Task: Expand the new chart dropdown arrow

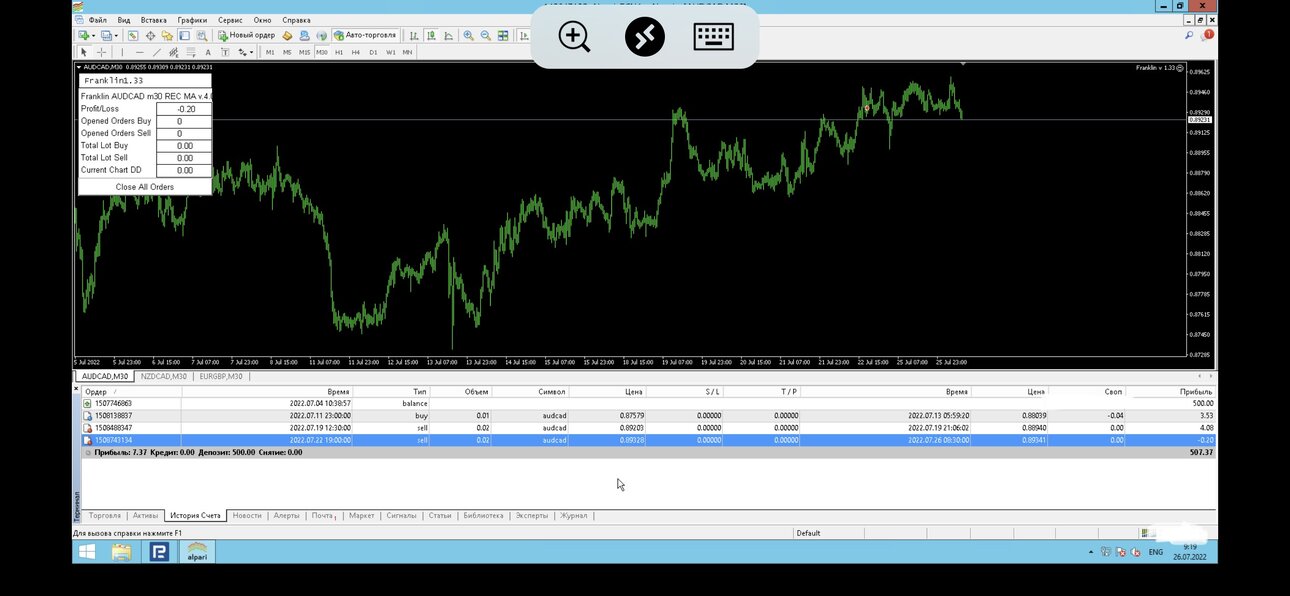Action: 94,35
